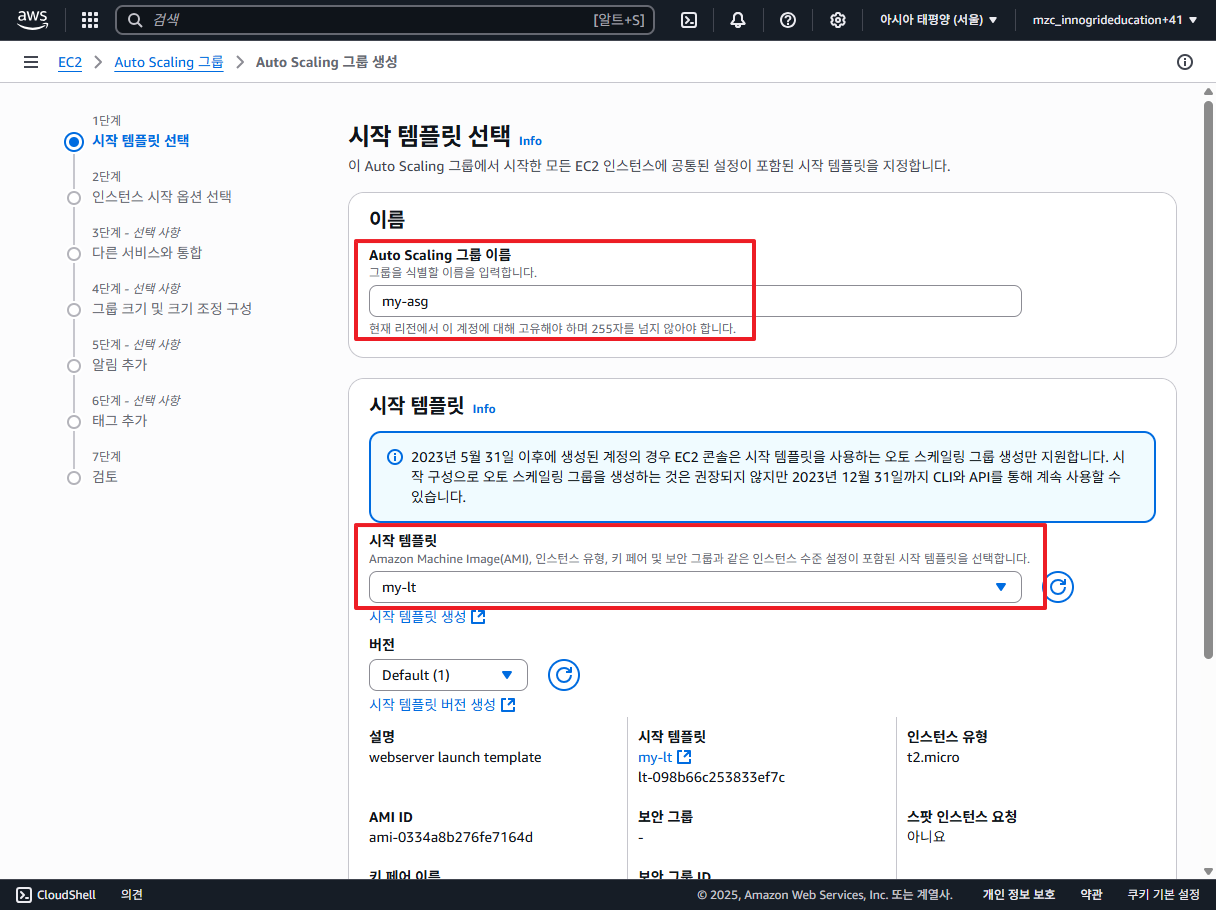Click the 시작 템플릿 버전 생성 link
1216x910 pixels.
click(432, 705)
